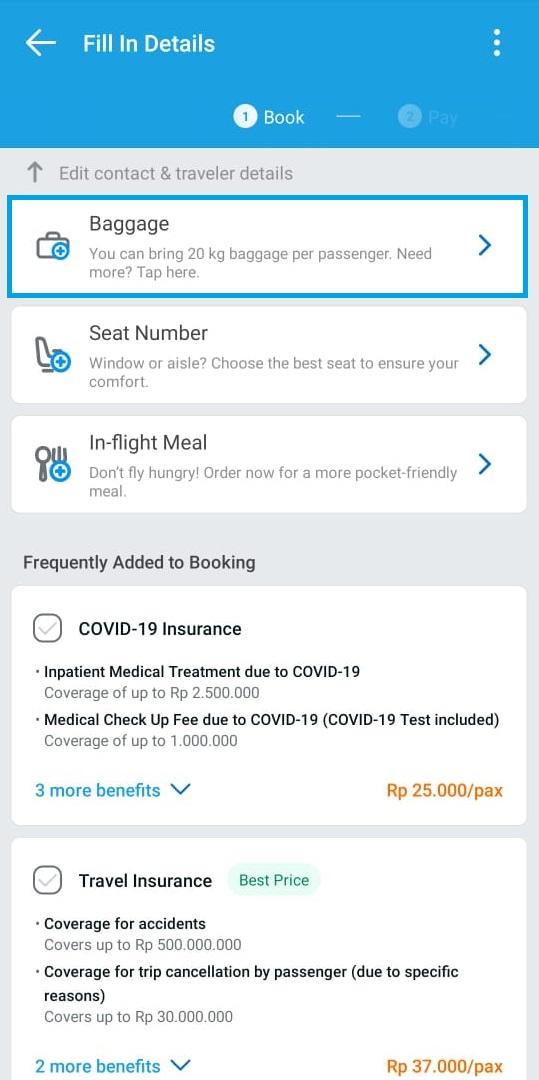Expand 3 more benefits for COVID-19

point(113,790)
